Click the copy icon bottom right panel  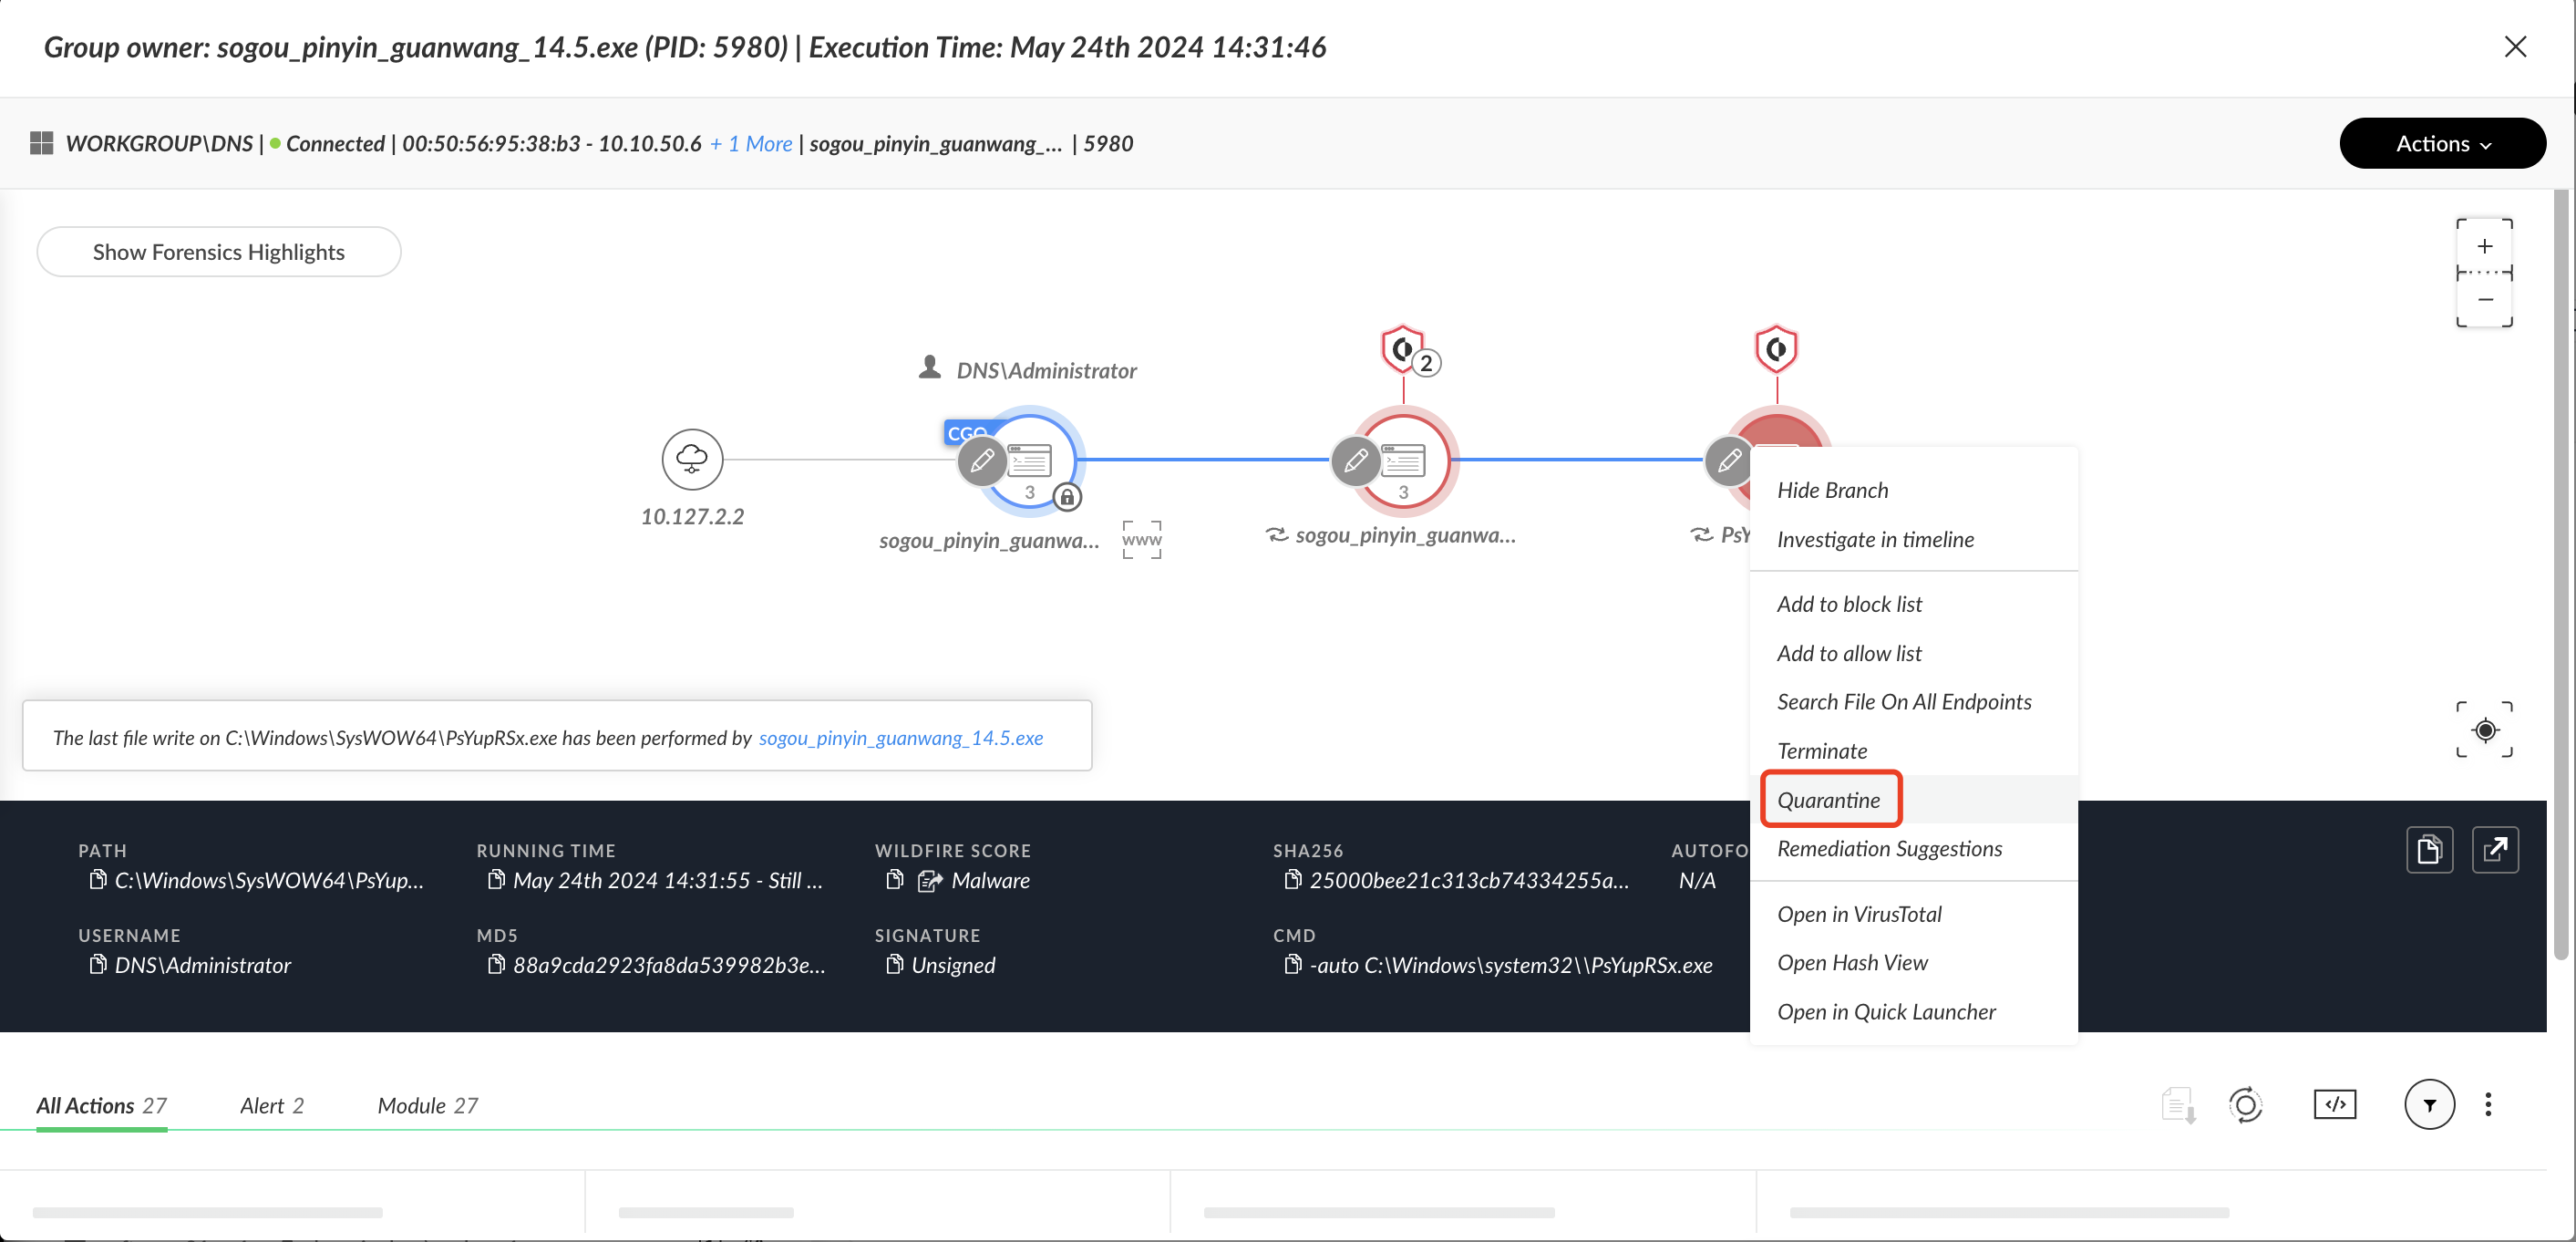click(2430, 851)
